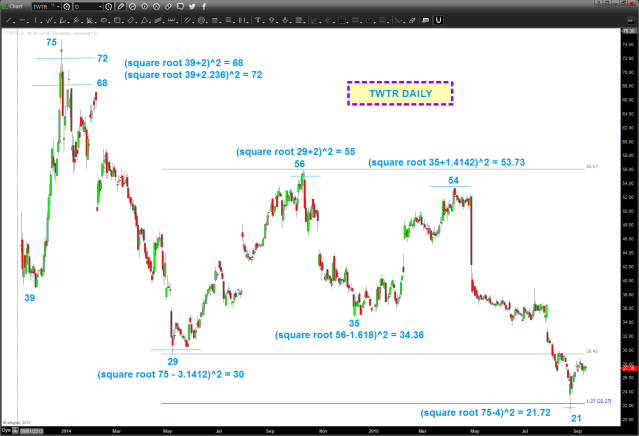Click the eraser remove drawings icon
This screenshot has width=639, height=436.
pyautogui.click(x=412, y=20)
